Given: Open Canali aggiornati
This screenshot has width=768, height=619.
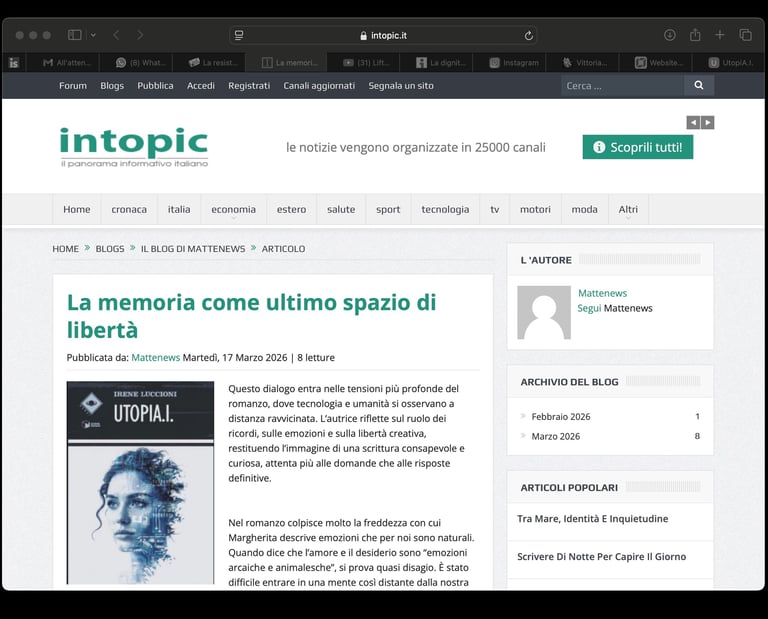Looking at the screenshot, I should click(x=319, y=86).
